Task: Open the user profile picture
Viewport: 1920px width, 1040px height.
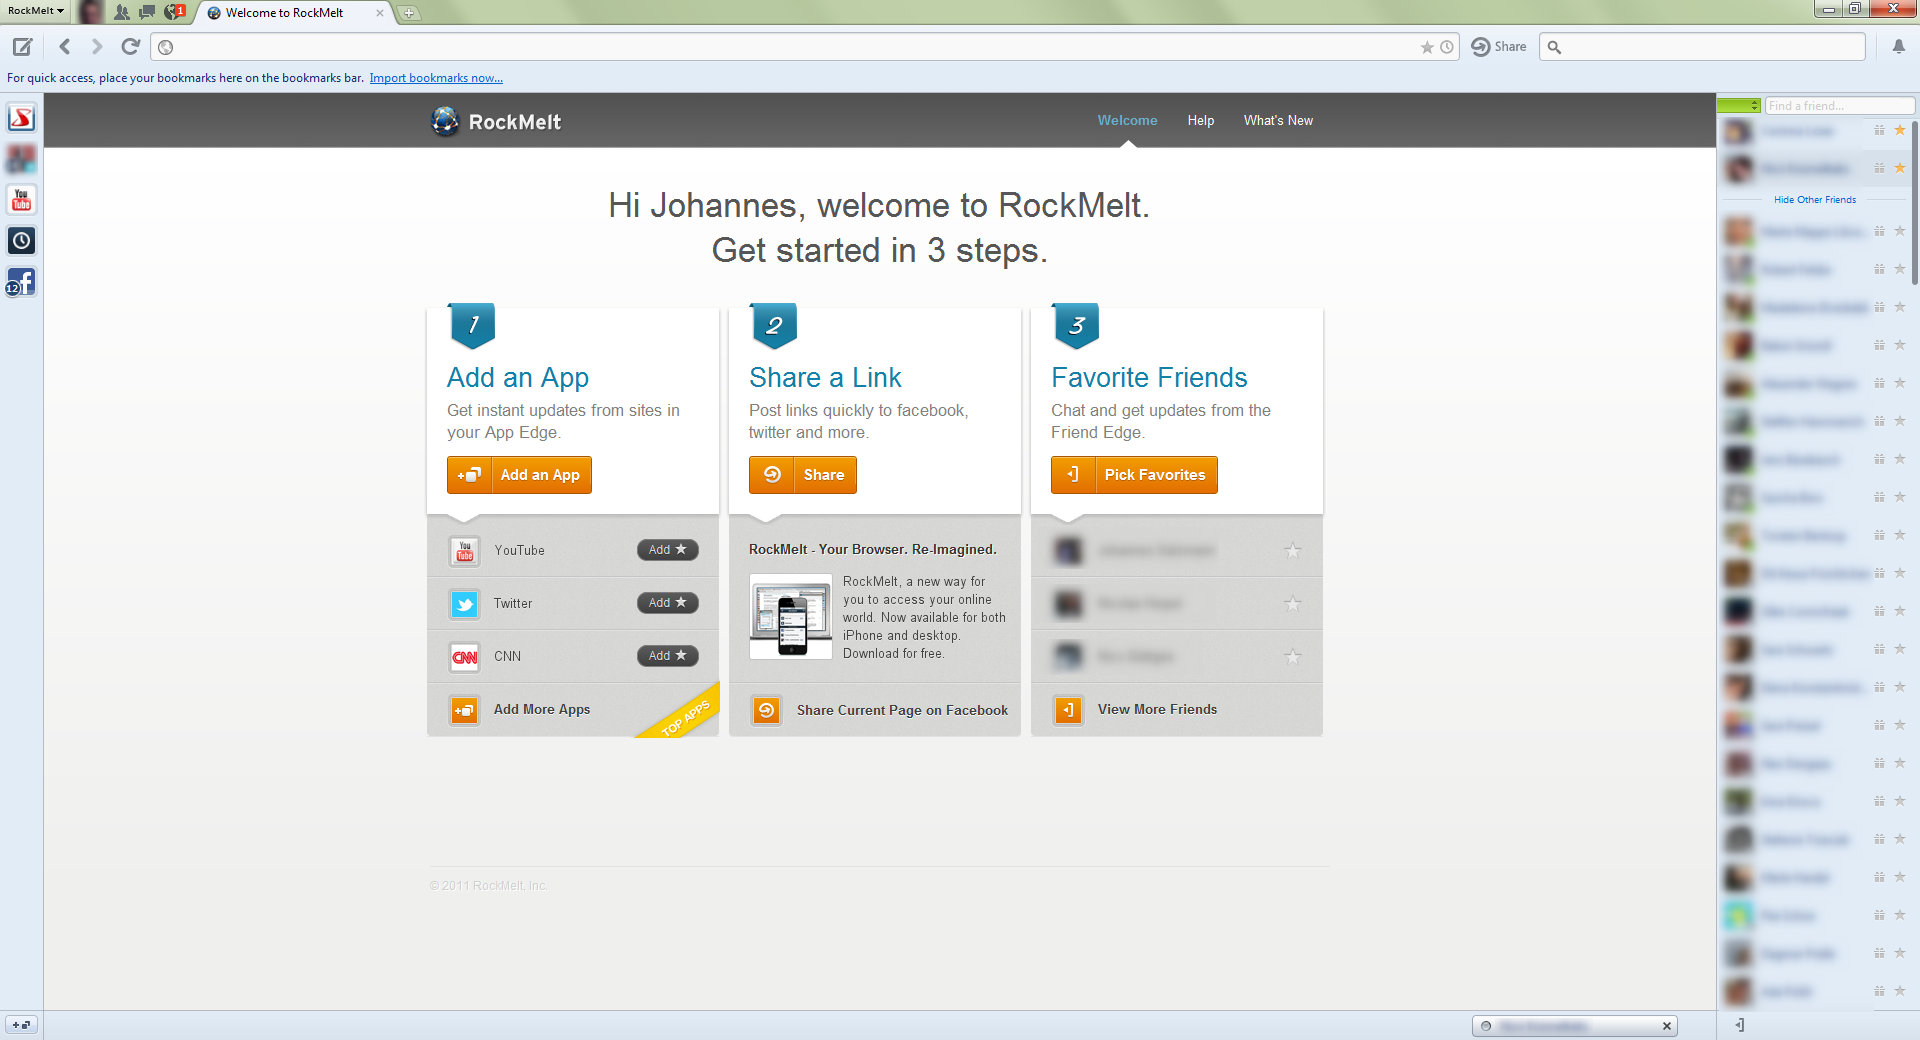Action: pyautogui.click(x=91, y=12)
